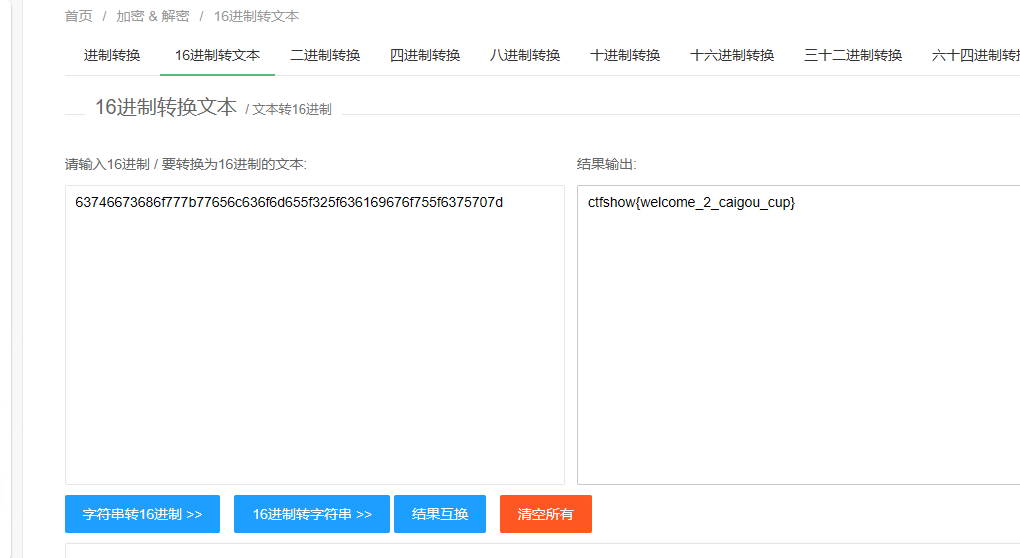Switch to 四进制转换 tab
Viewport: 1020px width, 558px height.
click(425, 55)
